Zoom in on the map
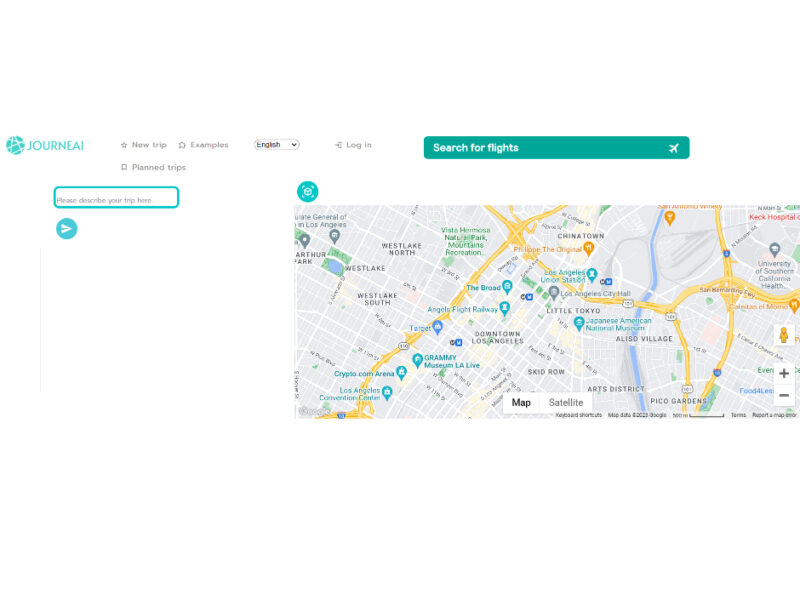 (784, 373)
